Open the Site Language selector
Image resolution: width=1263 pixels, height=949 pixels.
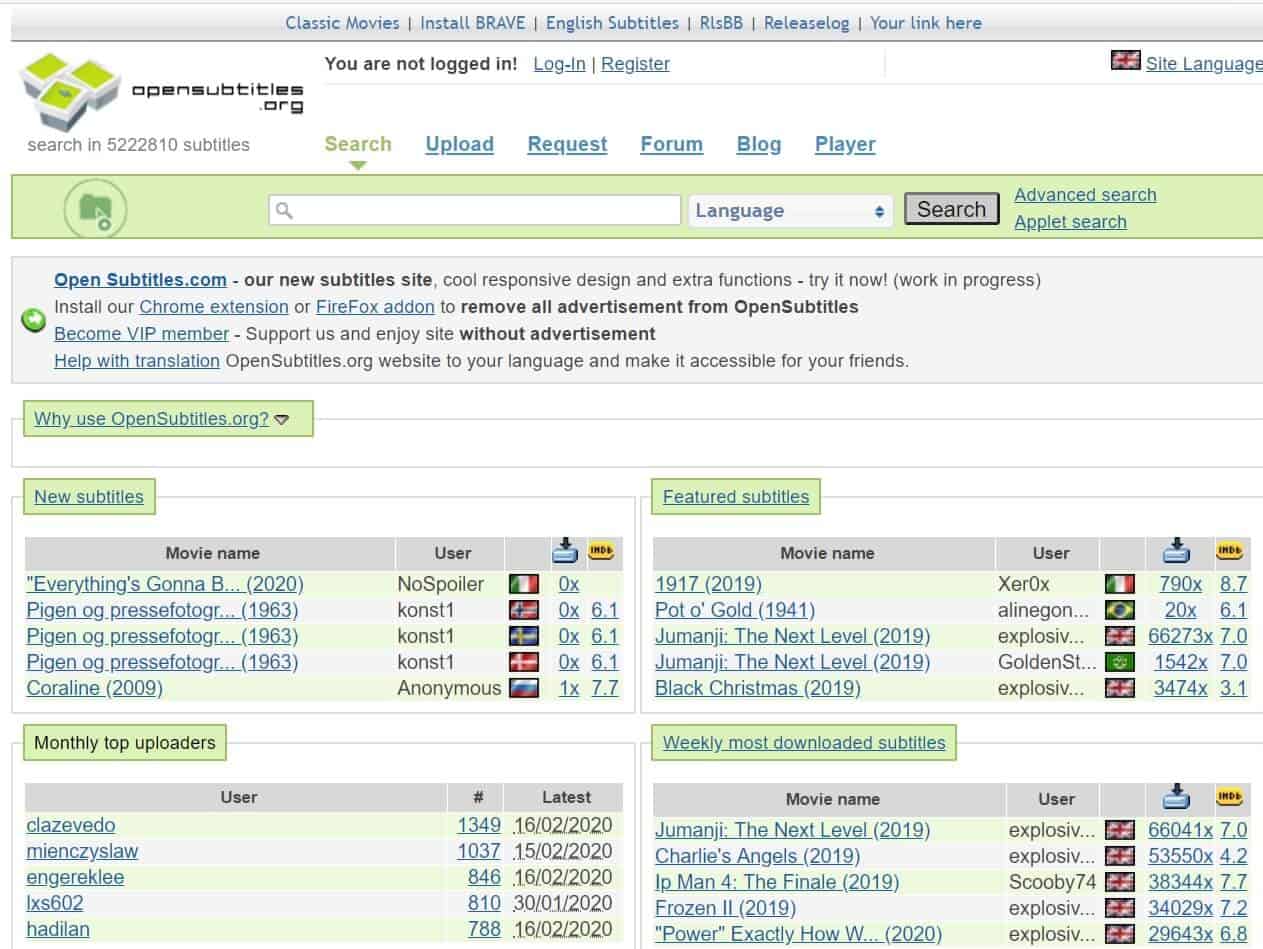pyautogui.click(x=1203, y=64)
